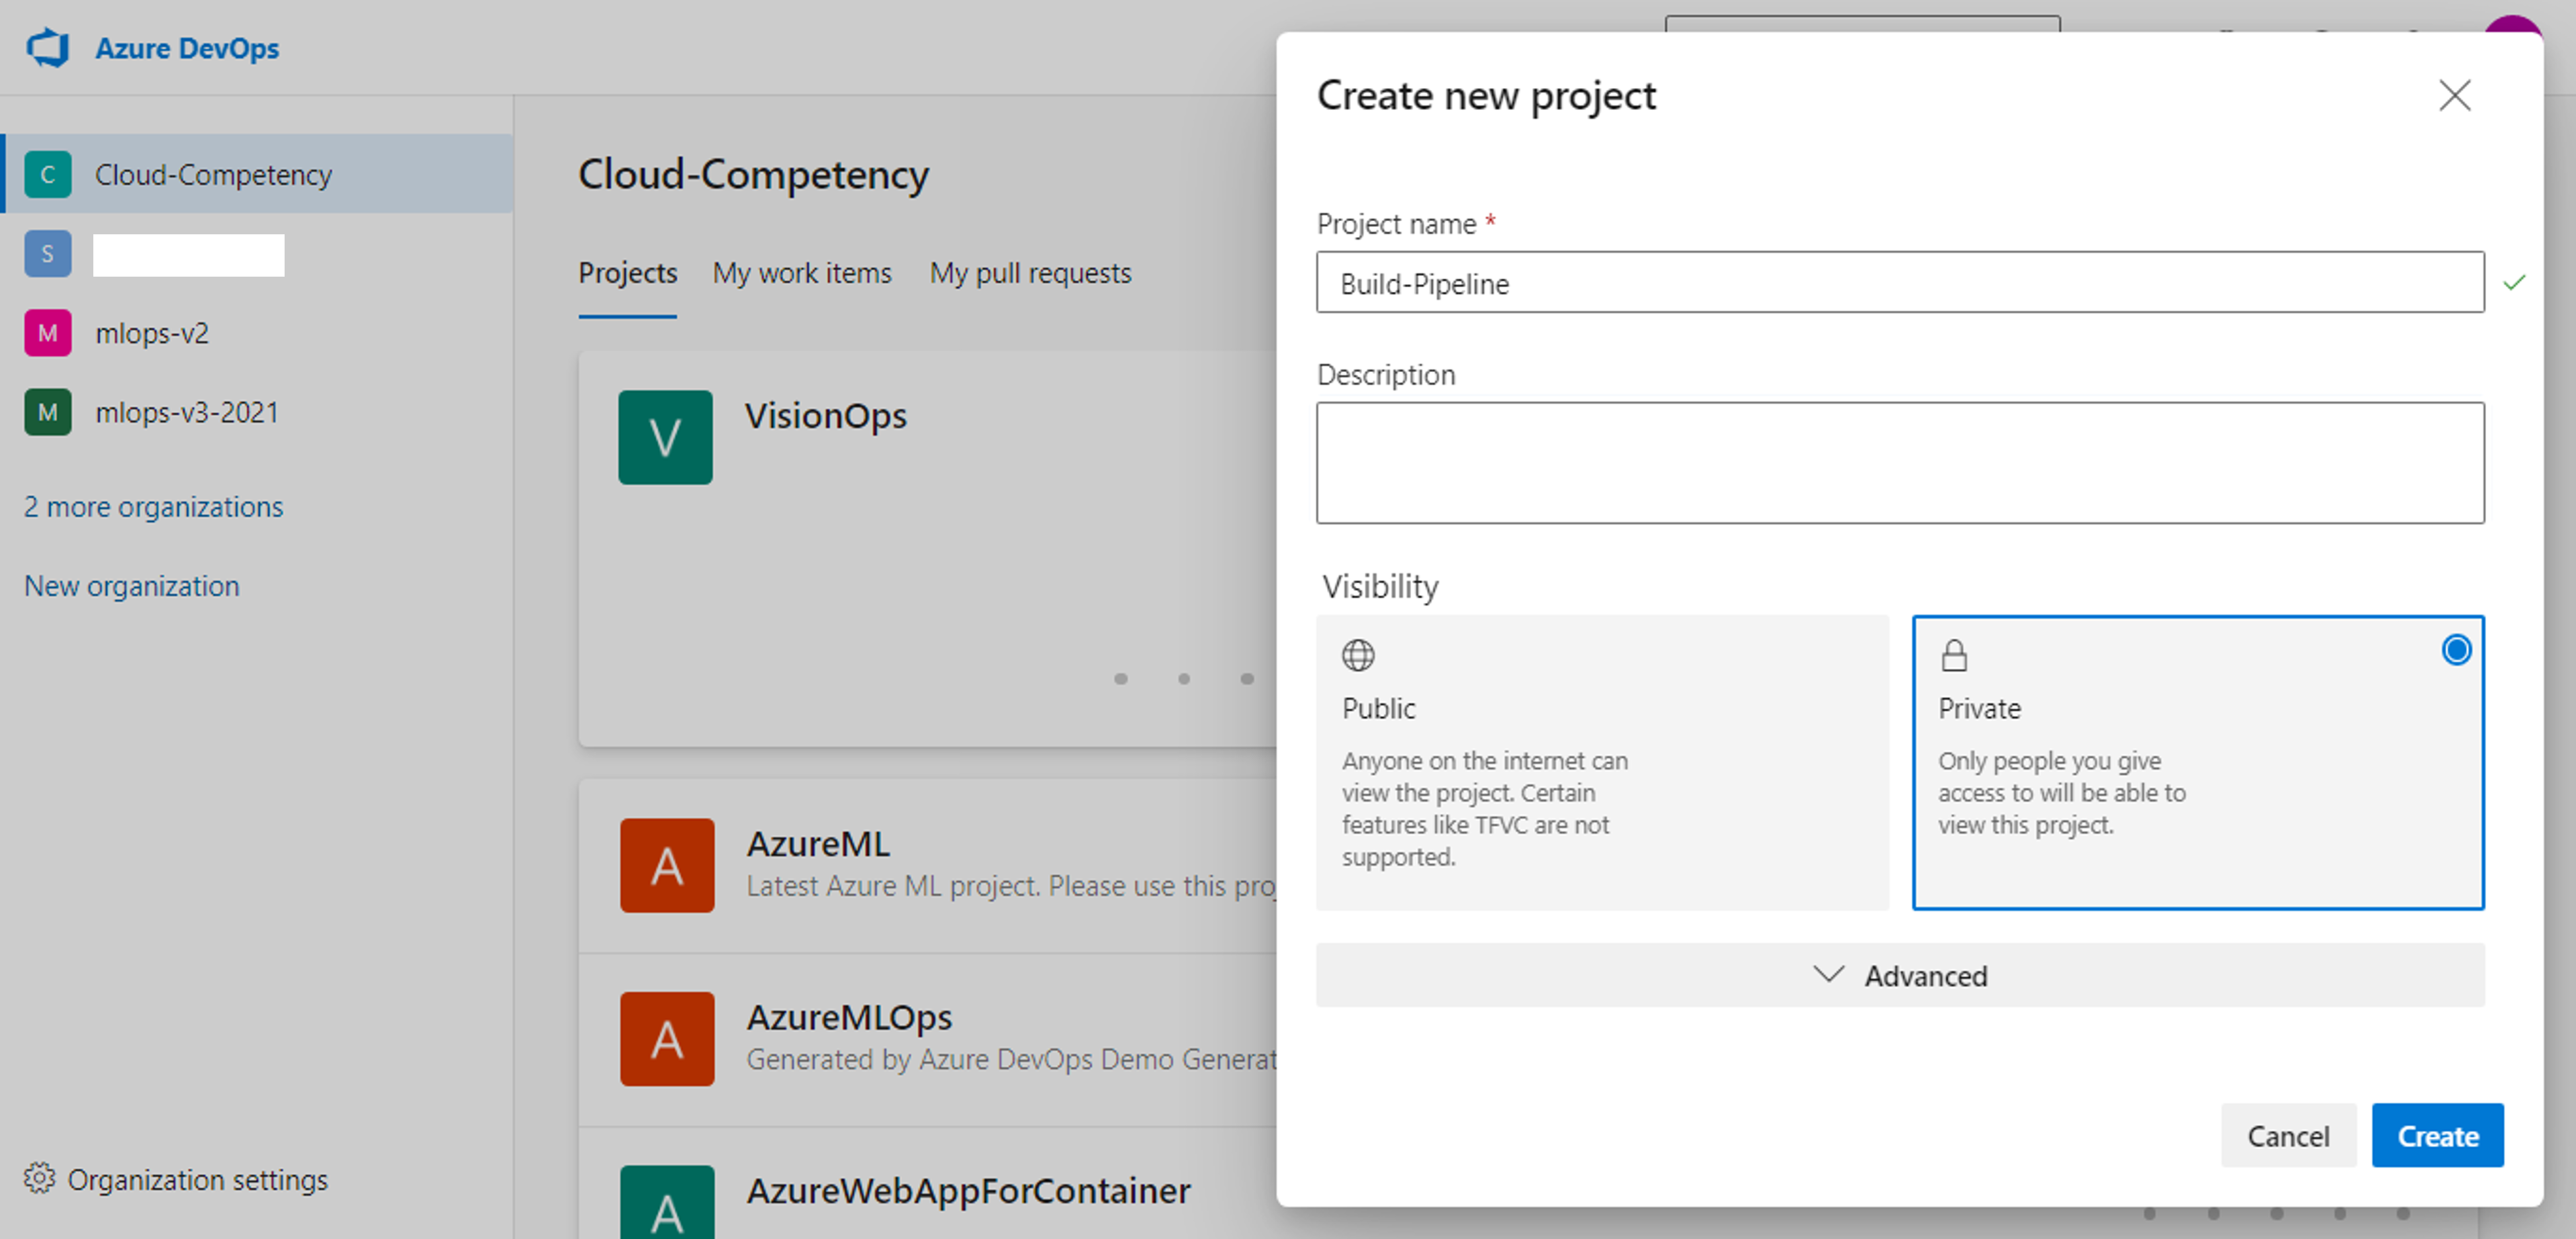Click the Cancel button
2576x1239 pixels.
coord(2288,1136)
